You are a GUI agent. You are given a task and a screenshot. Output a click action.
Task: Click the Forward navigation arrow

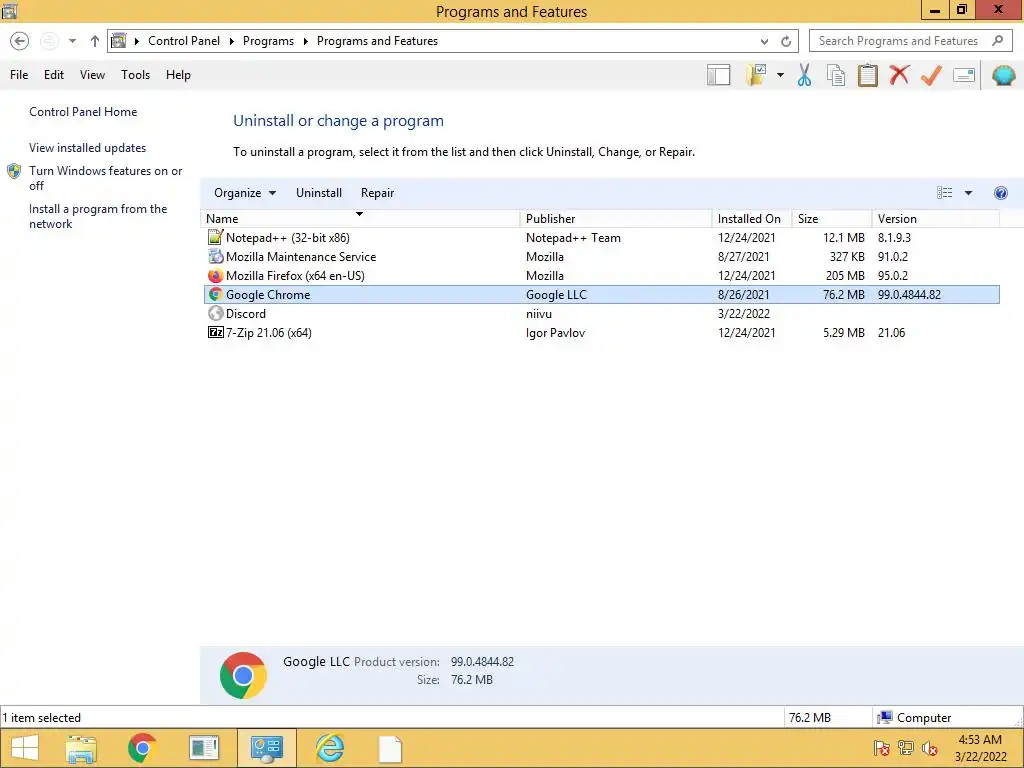(49, 41)
